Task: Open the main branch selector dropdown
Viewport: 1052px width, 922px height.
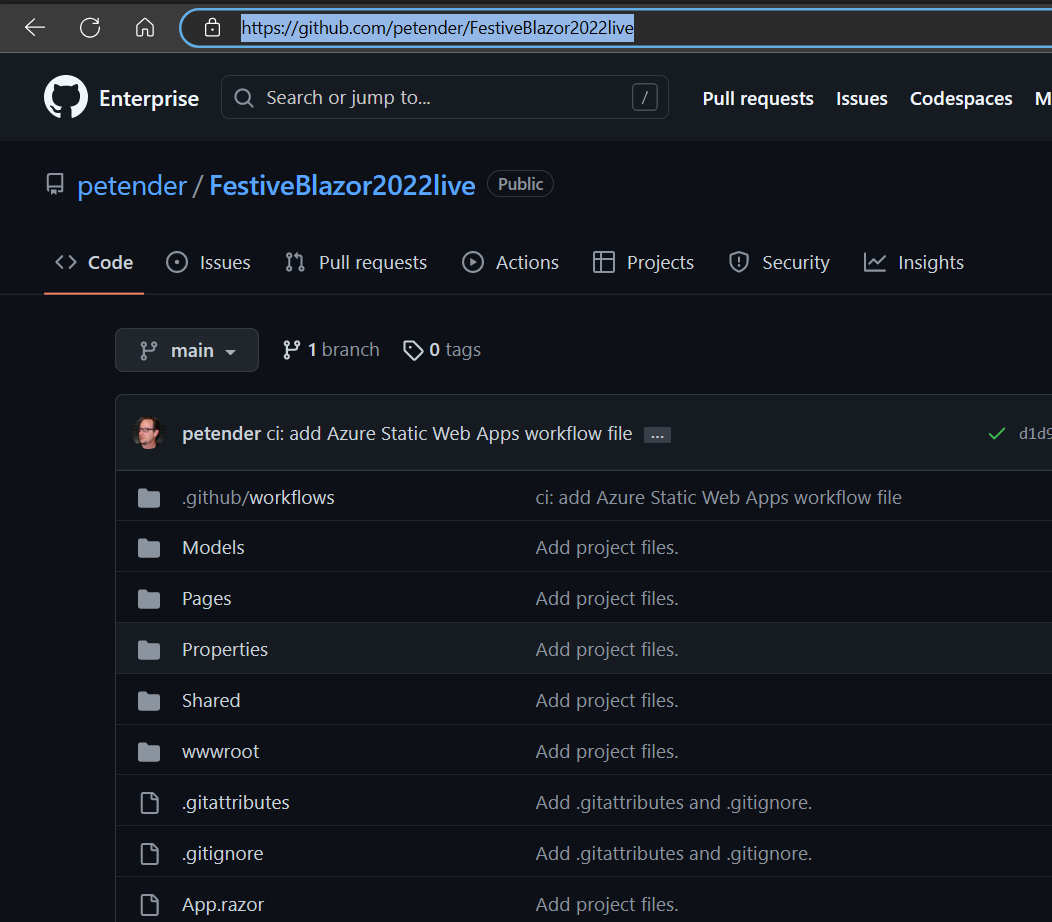Action: click(186, 350)
